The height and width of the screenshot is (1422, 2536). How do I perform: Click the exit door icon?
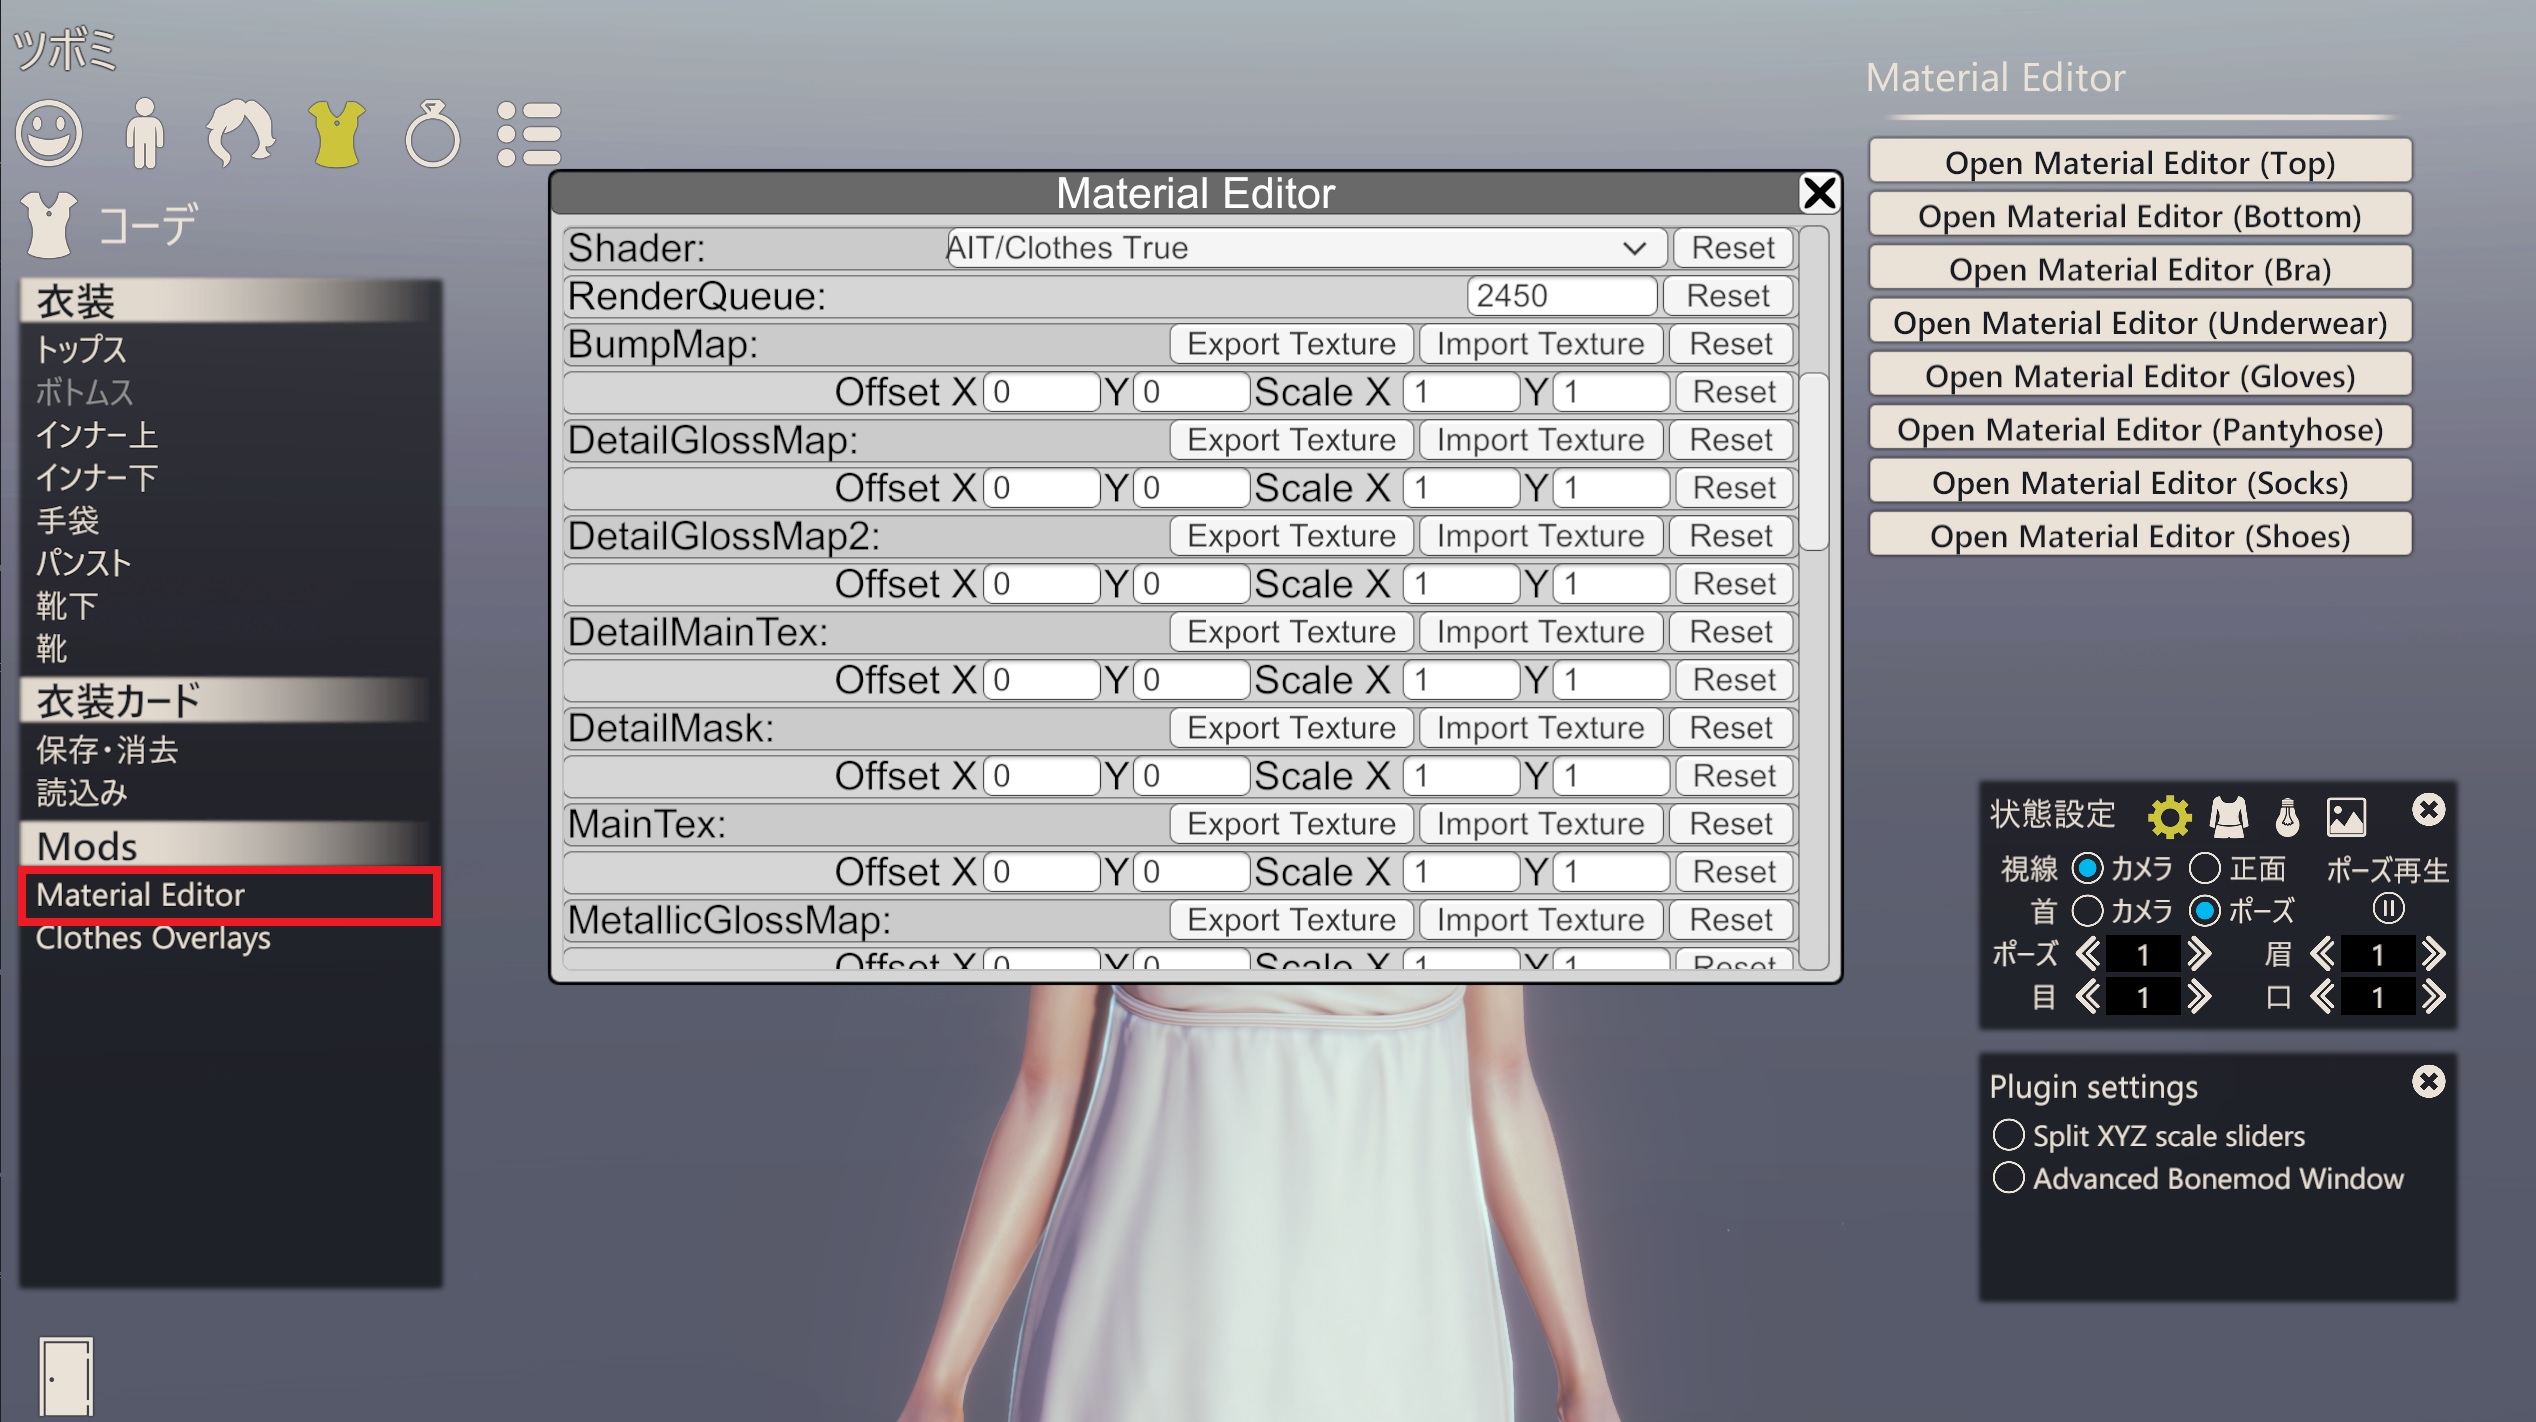point(66,1376)
